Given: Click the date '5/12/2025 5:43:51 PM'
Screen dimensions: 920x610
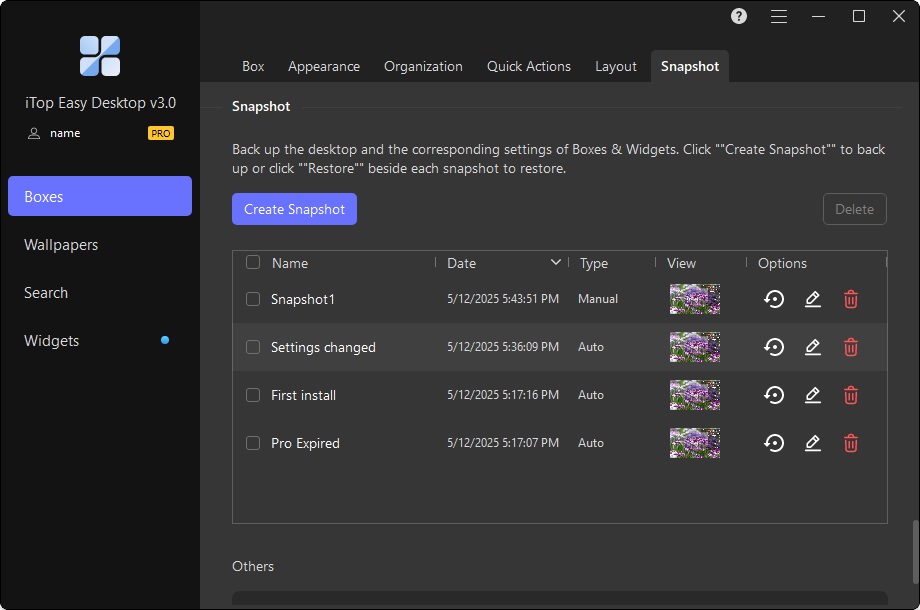Looking at the screenshot, I should pos(503,299).
